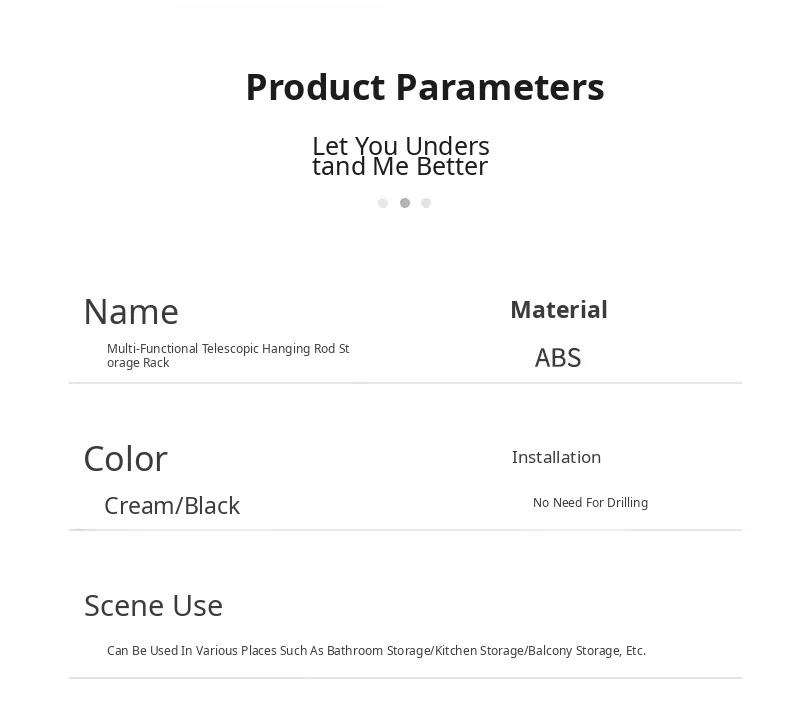
Task: Select the middle darker carousel dot
Action: [x=405, y=203]
